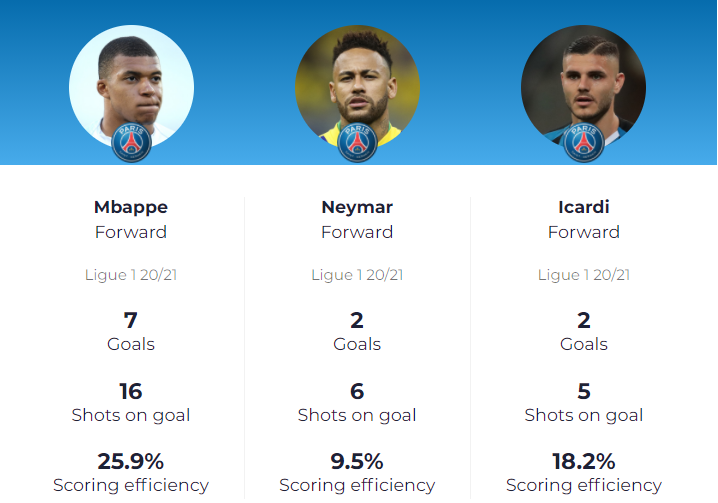Click Neymar's 9.5% scoring efficiency
Viewport: 718px width, 503px height.
357,473
